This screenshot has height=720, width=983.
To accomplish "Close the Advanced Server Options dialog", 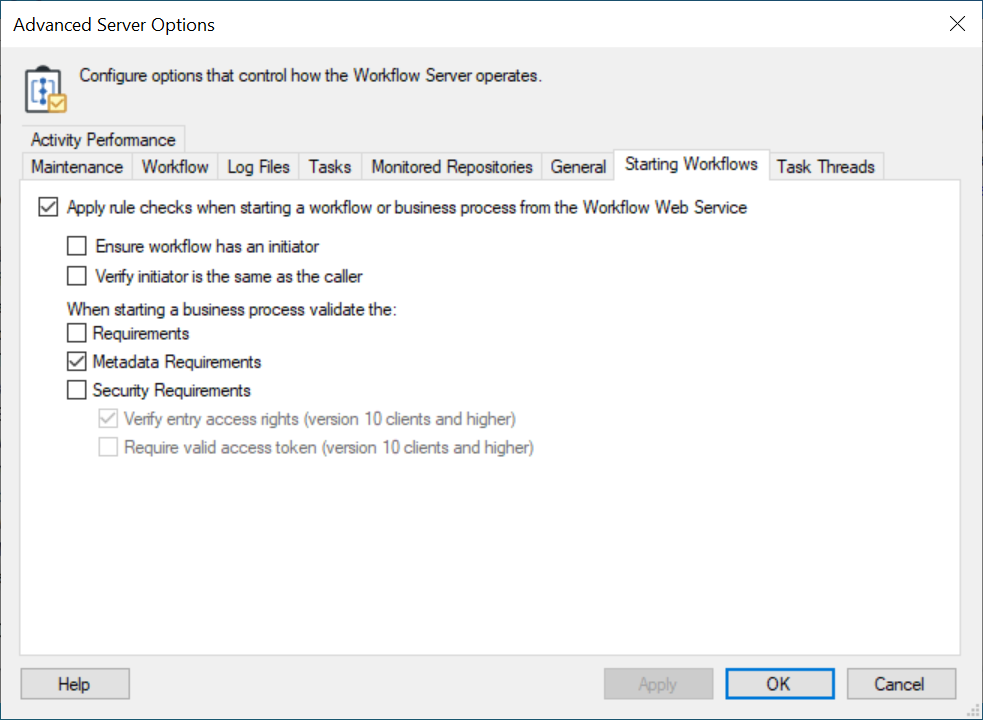I will click(x=957, y=25).
